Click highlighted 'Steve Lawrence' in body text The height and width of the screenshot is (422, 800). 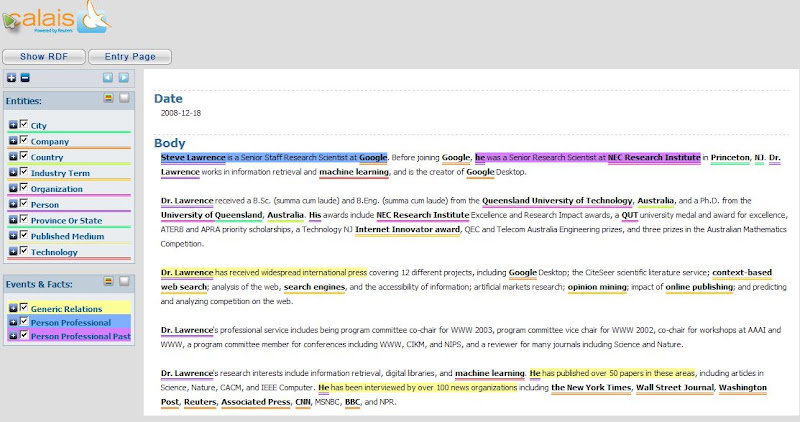tap(193, 158)
